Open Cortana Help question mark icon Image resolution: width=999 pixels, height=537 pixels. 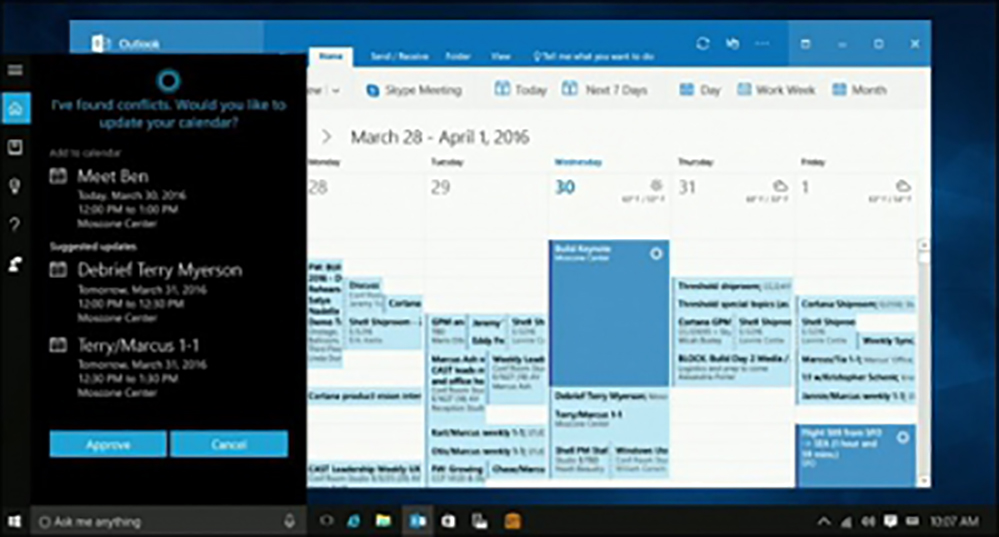click(x=15, y=224)
